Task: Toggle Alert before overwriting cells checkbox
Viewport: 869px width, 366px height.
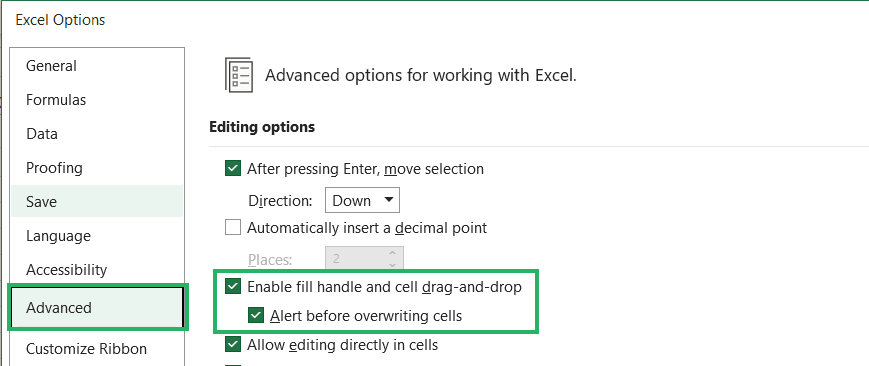Action: 255,316
